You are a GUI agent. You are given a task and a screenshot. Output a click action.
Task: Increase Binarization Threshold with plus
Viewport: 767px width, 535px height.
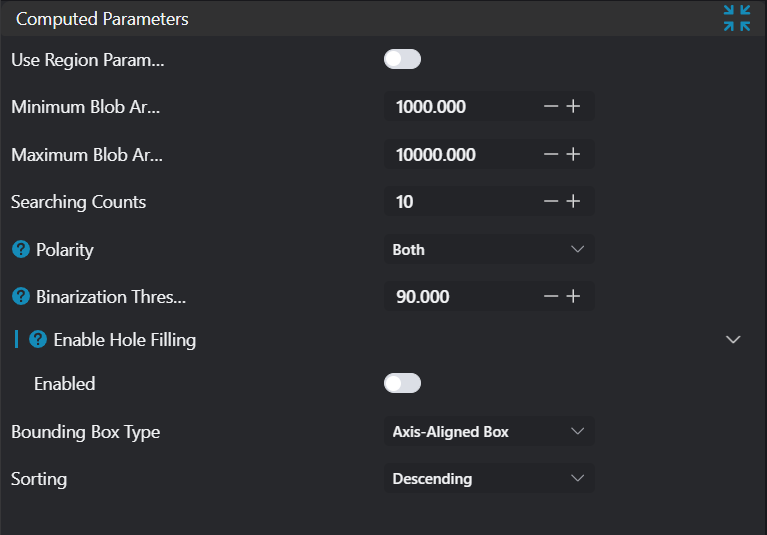[573, 296]
